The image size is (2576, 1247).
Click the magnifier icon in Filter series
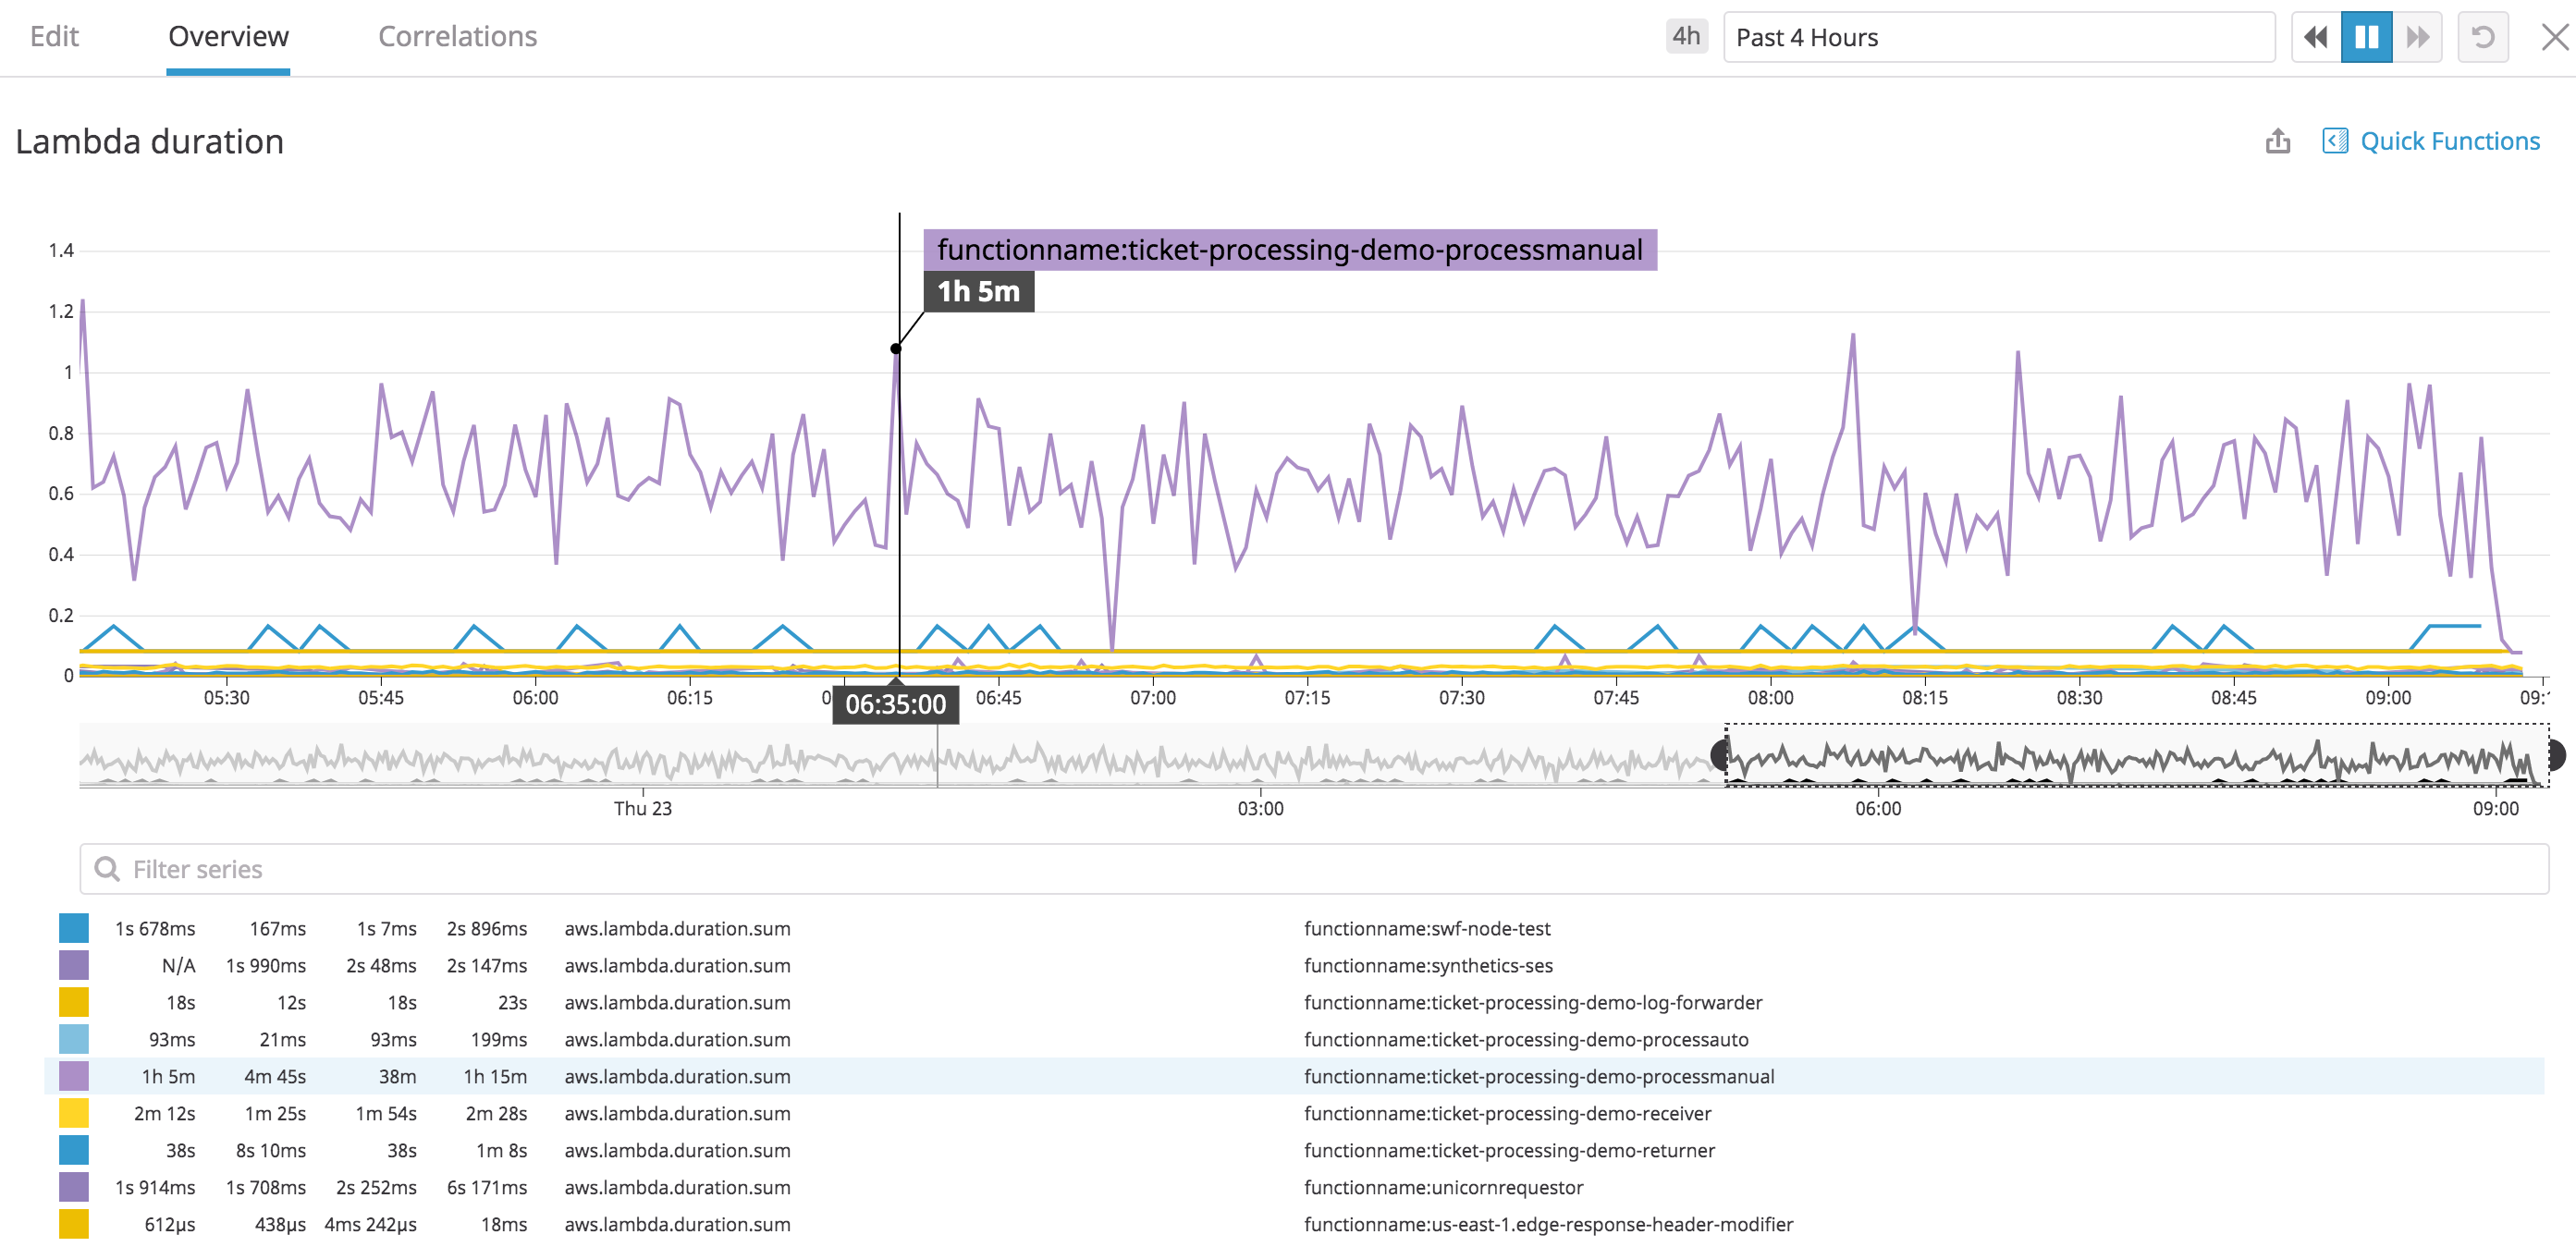point(107,868)
